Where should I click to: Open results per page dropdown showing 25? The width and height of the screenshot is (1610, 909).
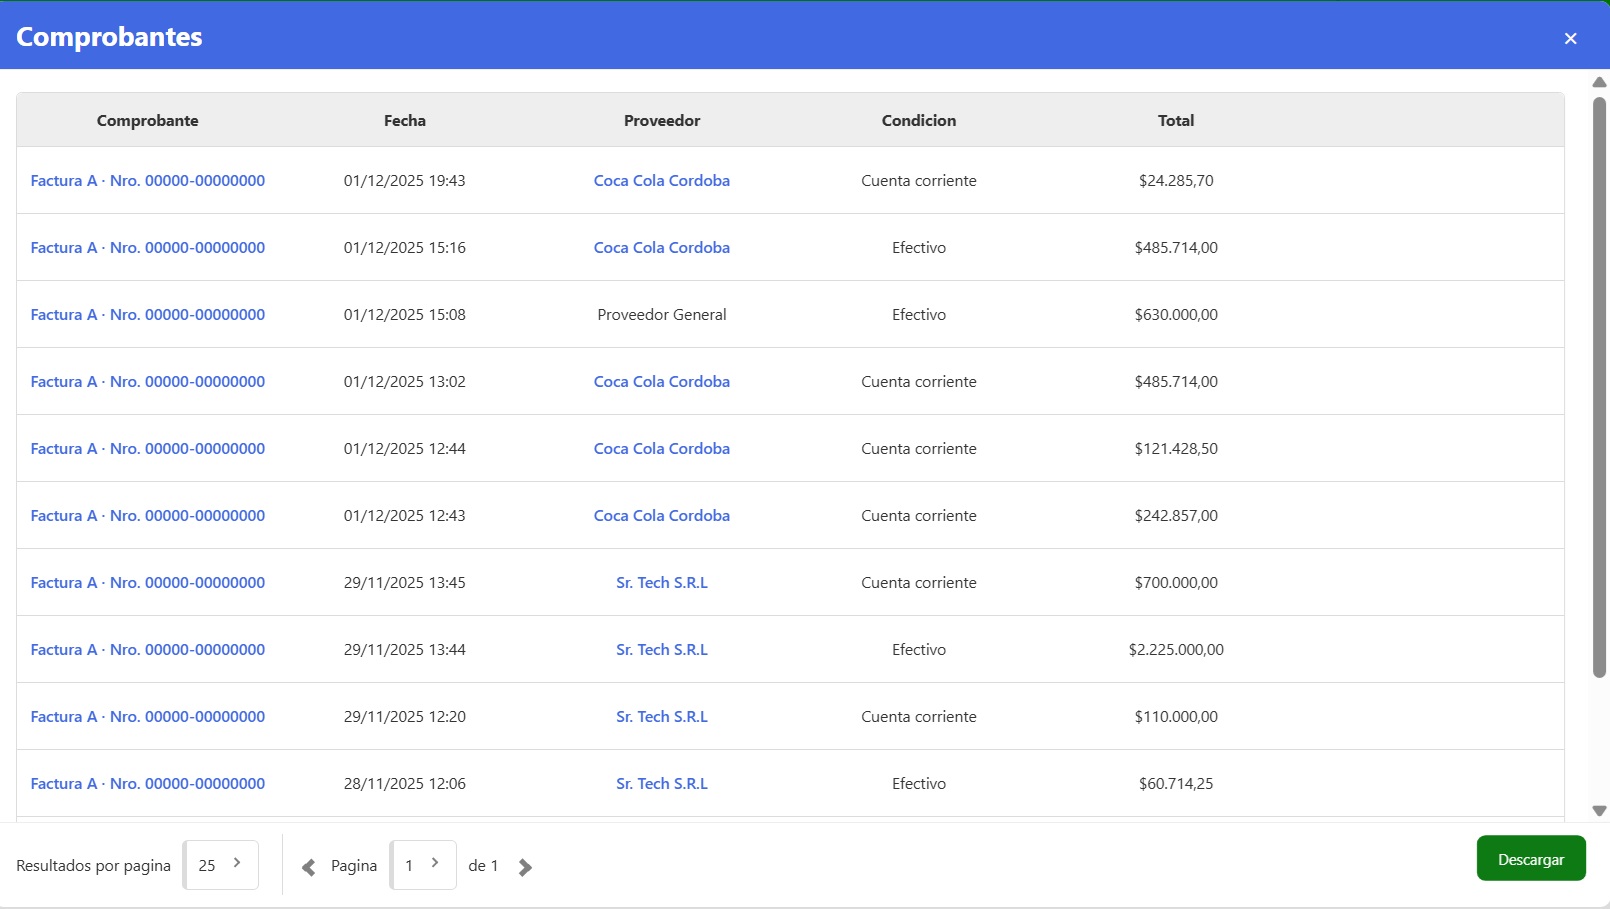click(x=221, y=865)
